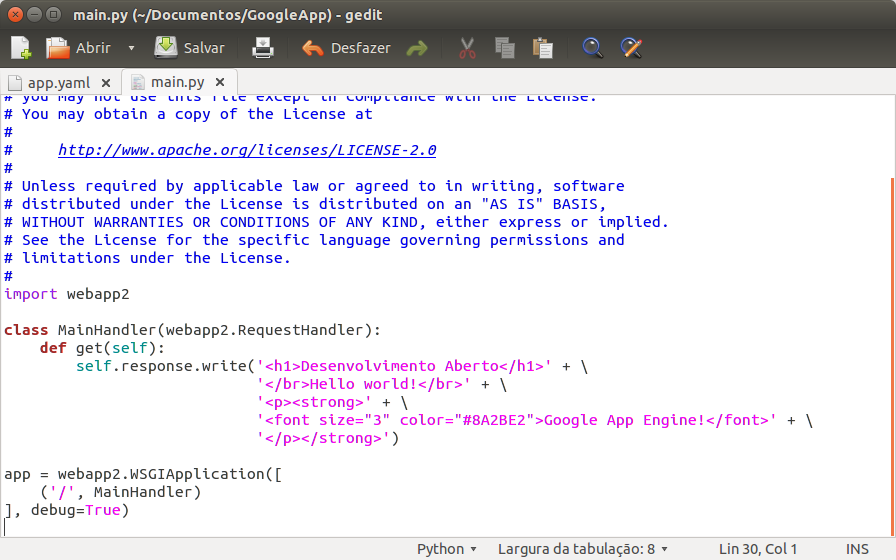
Task: Select the main.py tab
Action: [177, 82]
